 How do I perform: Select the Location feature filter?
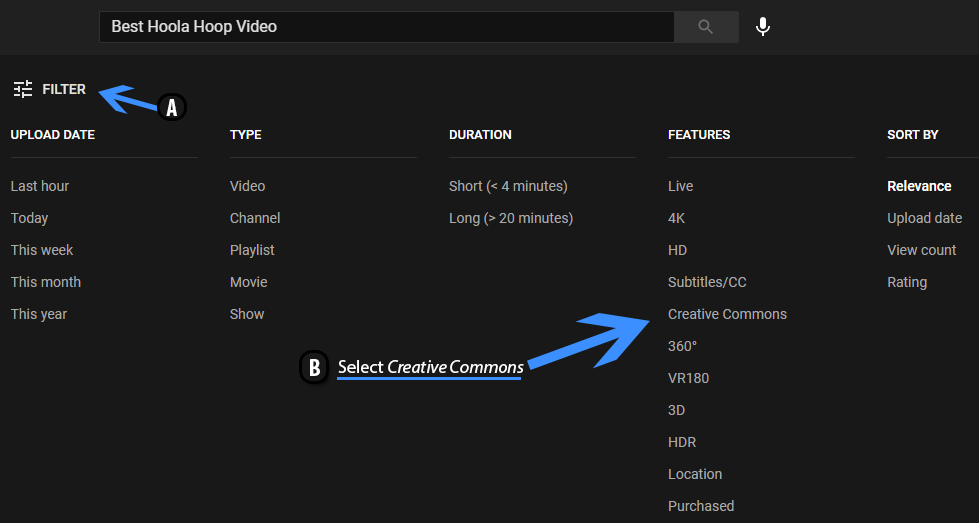pyautogui.click(x=695, y=474)
